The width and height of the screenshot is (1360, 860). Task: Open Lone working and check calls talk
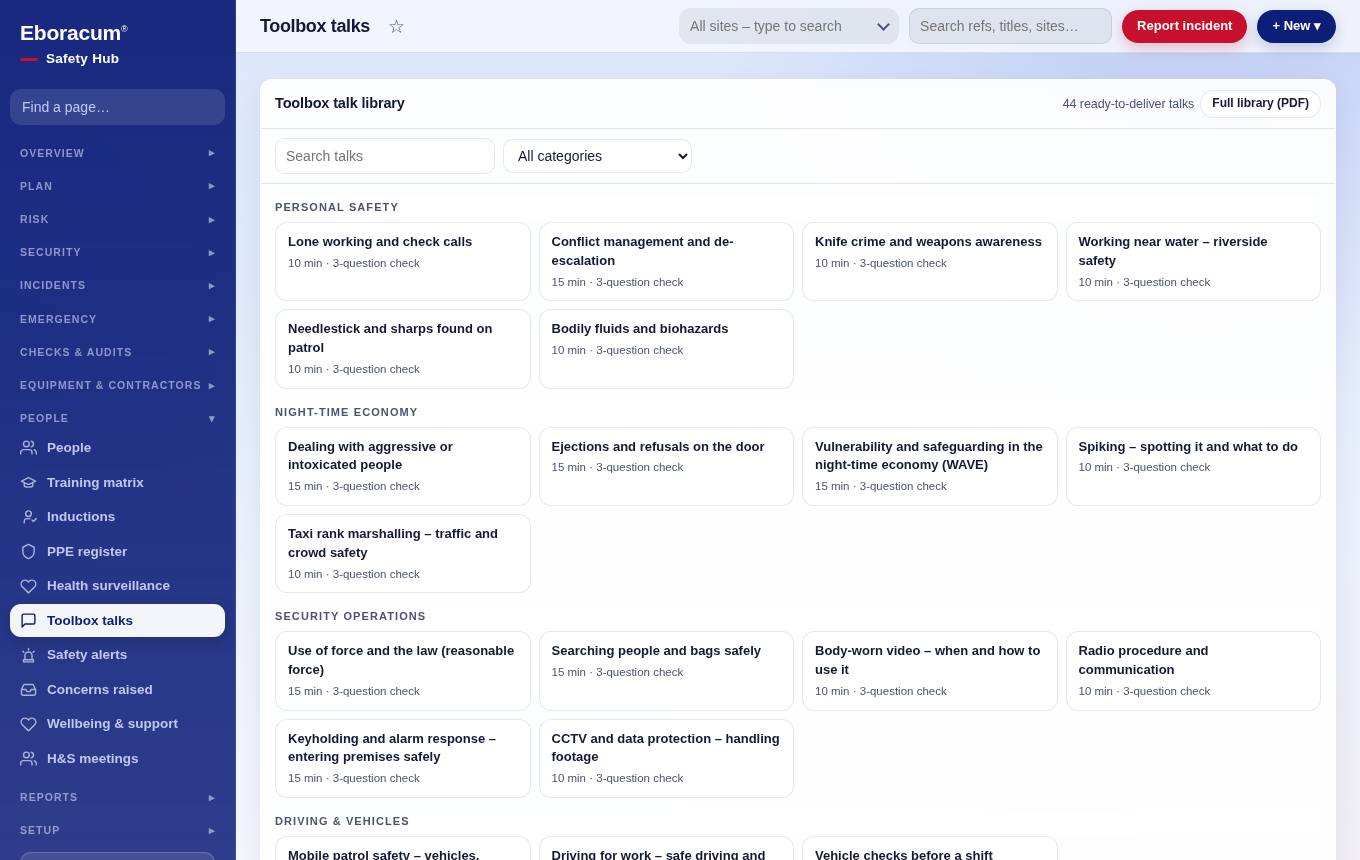403,262
